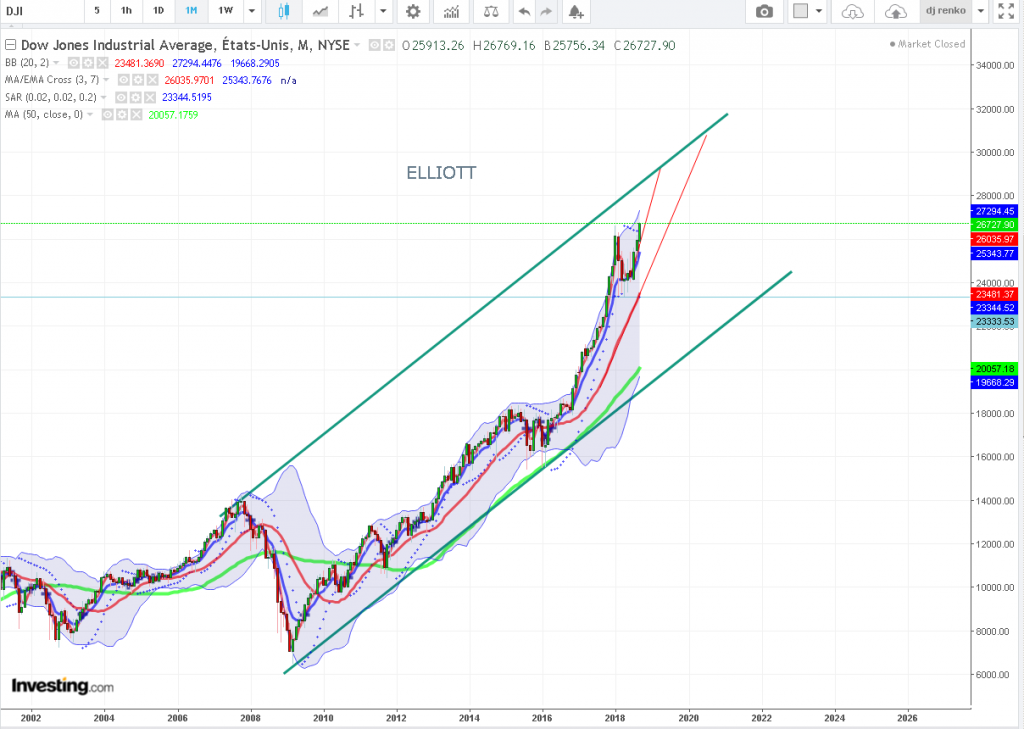Switch to the 1h interval
Viewport: 1024px width, 729px height.
tap(127, 10)
